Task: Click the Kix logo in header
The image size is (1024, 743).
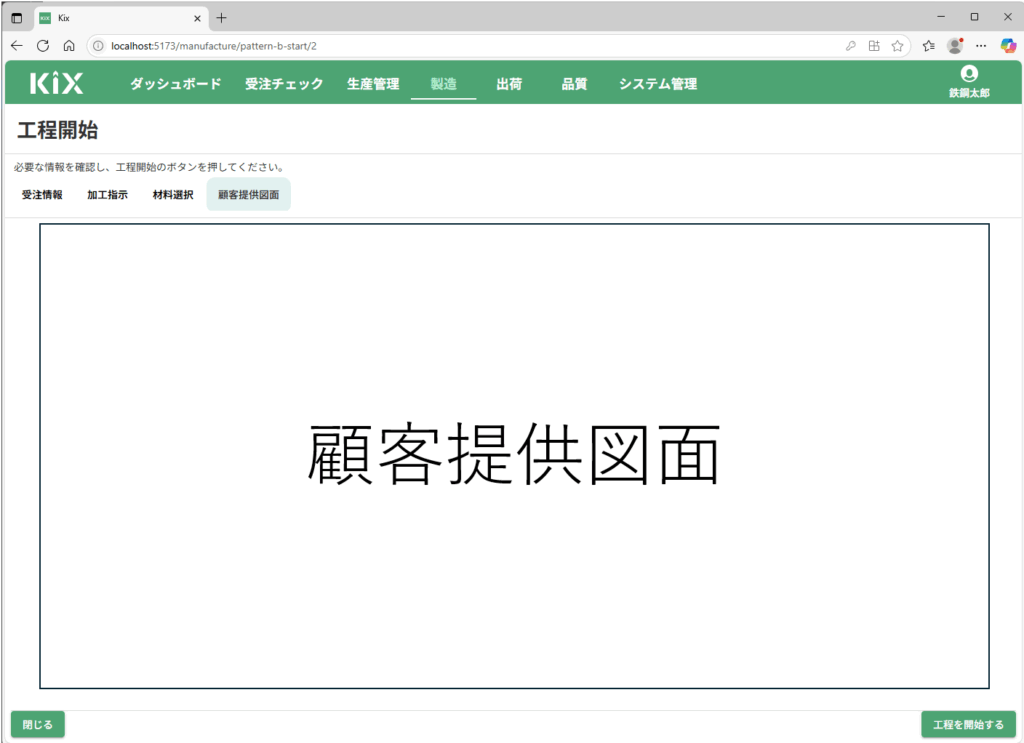Action: tap(56, 84)
